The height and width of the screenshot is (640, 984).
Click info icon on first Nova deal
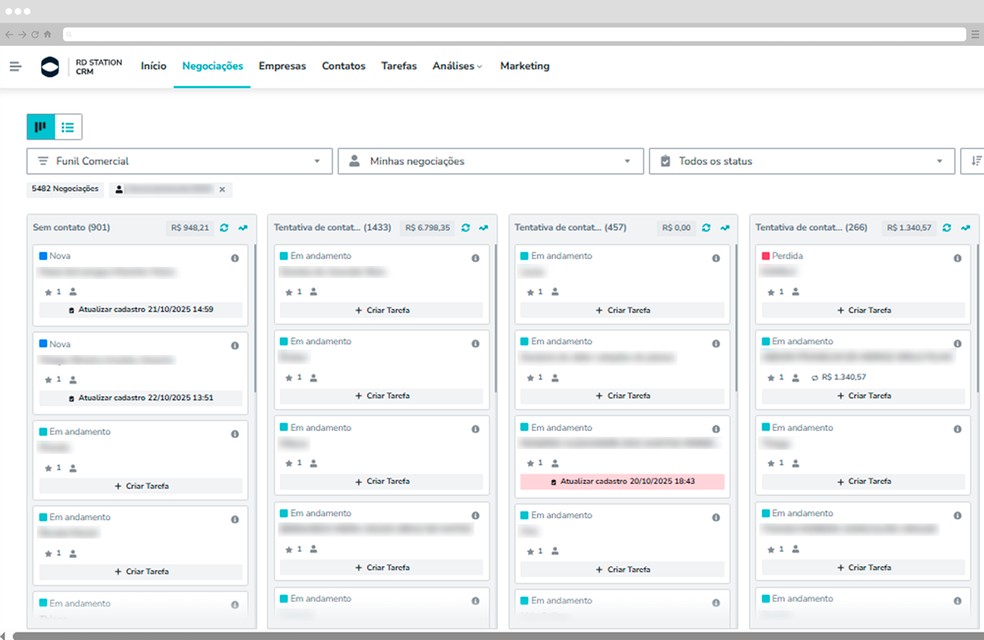235,258
